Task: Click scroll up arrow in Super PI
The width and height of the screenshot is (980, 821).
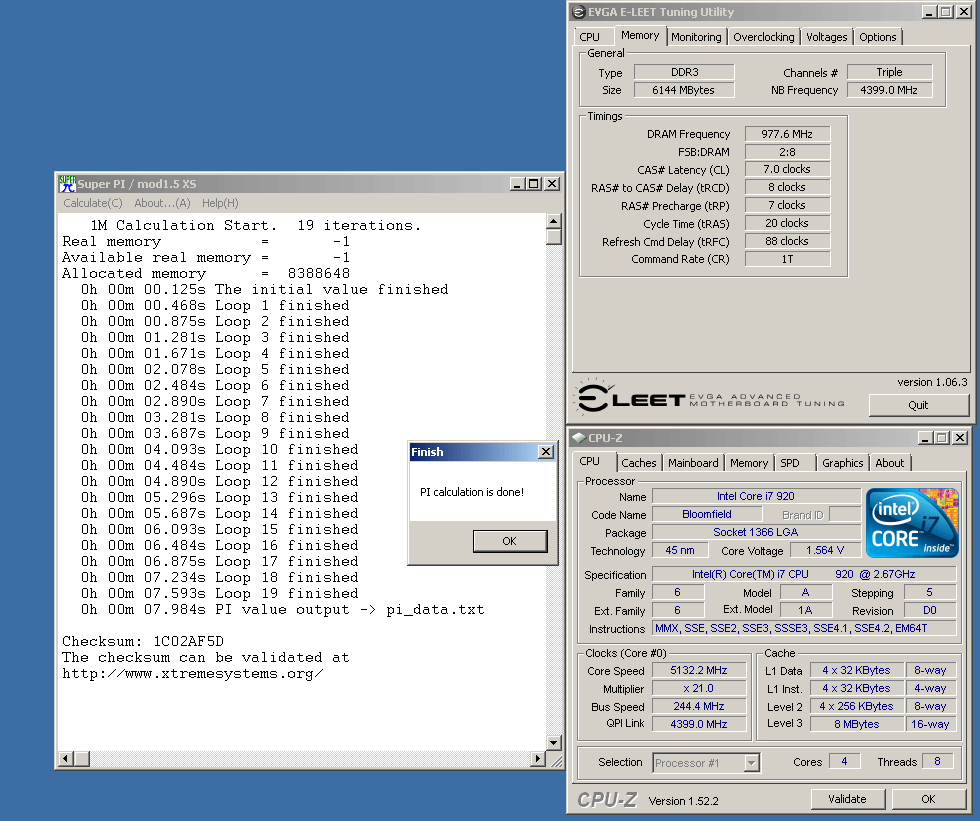Action: (x=553, y=221)
